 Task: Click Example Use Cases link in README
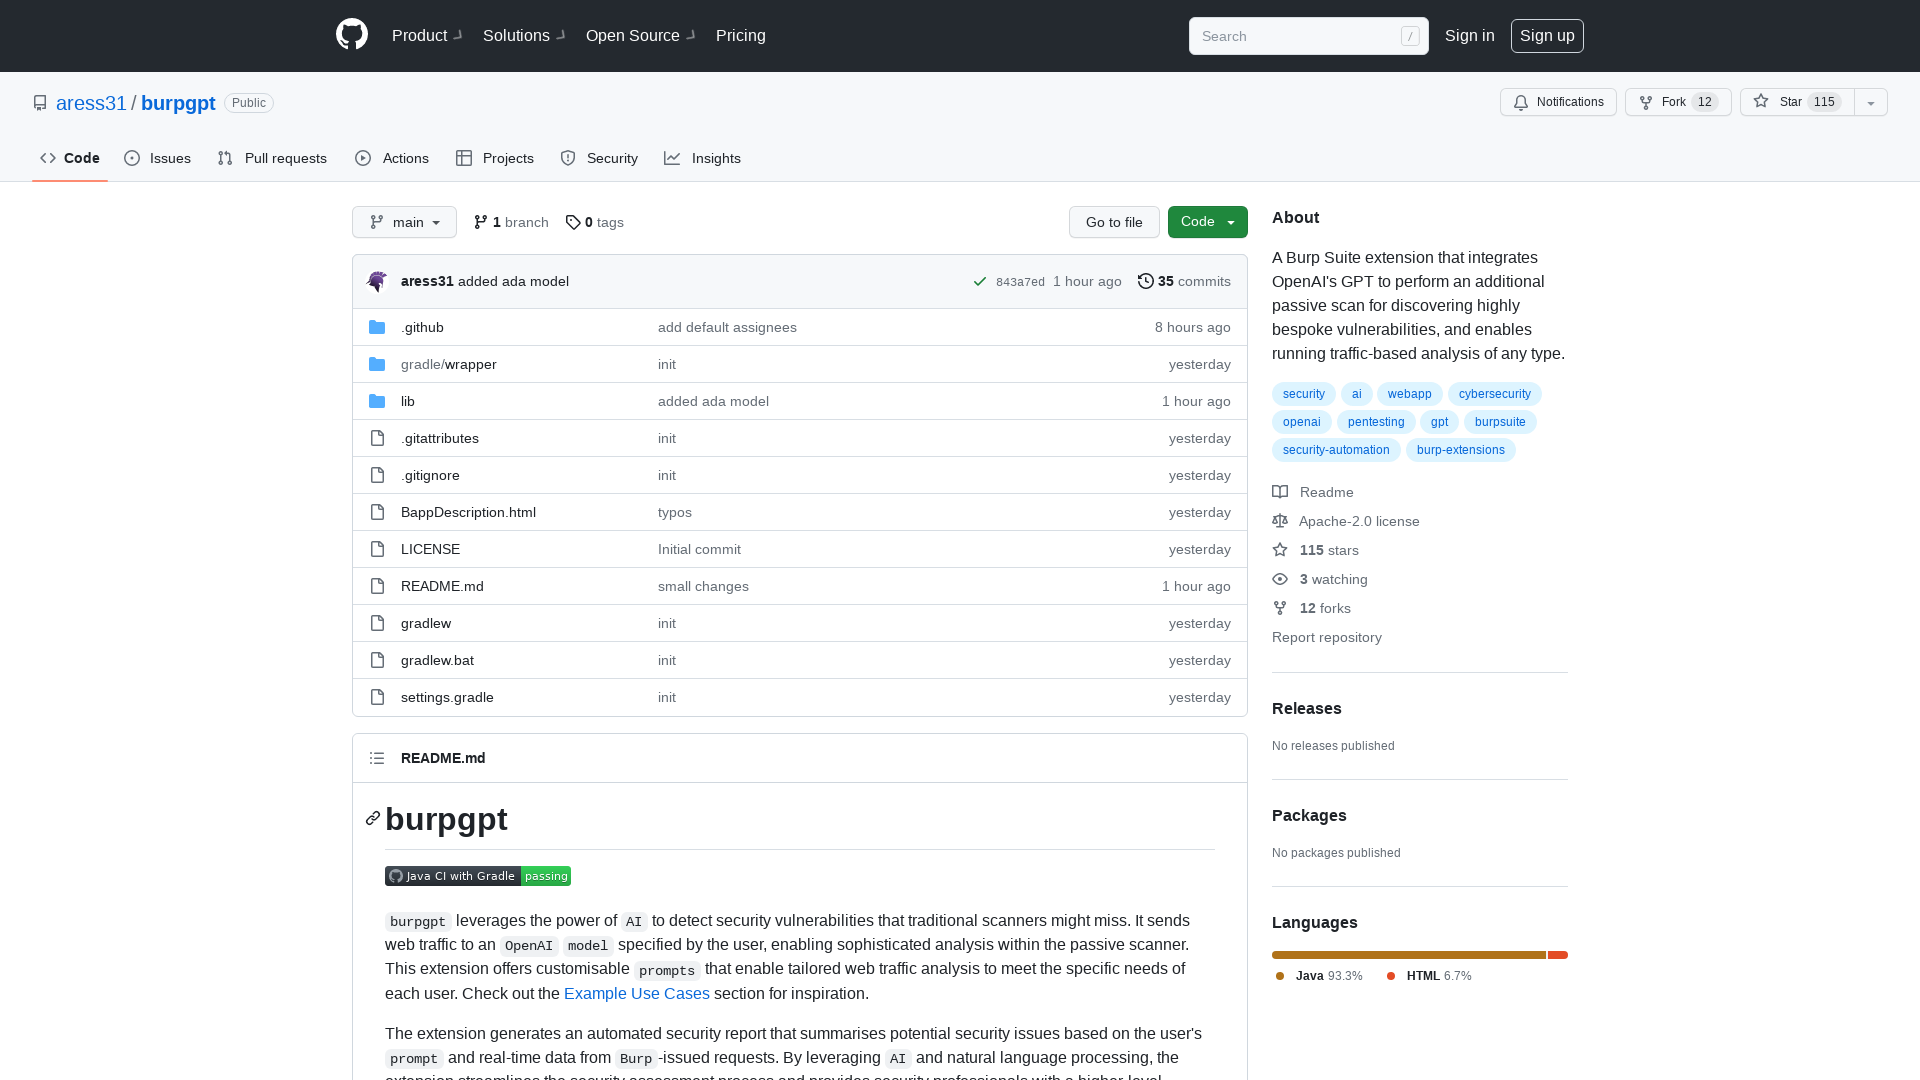tap(637, 993)
